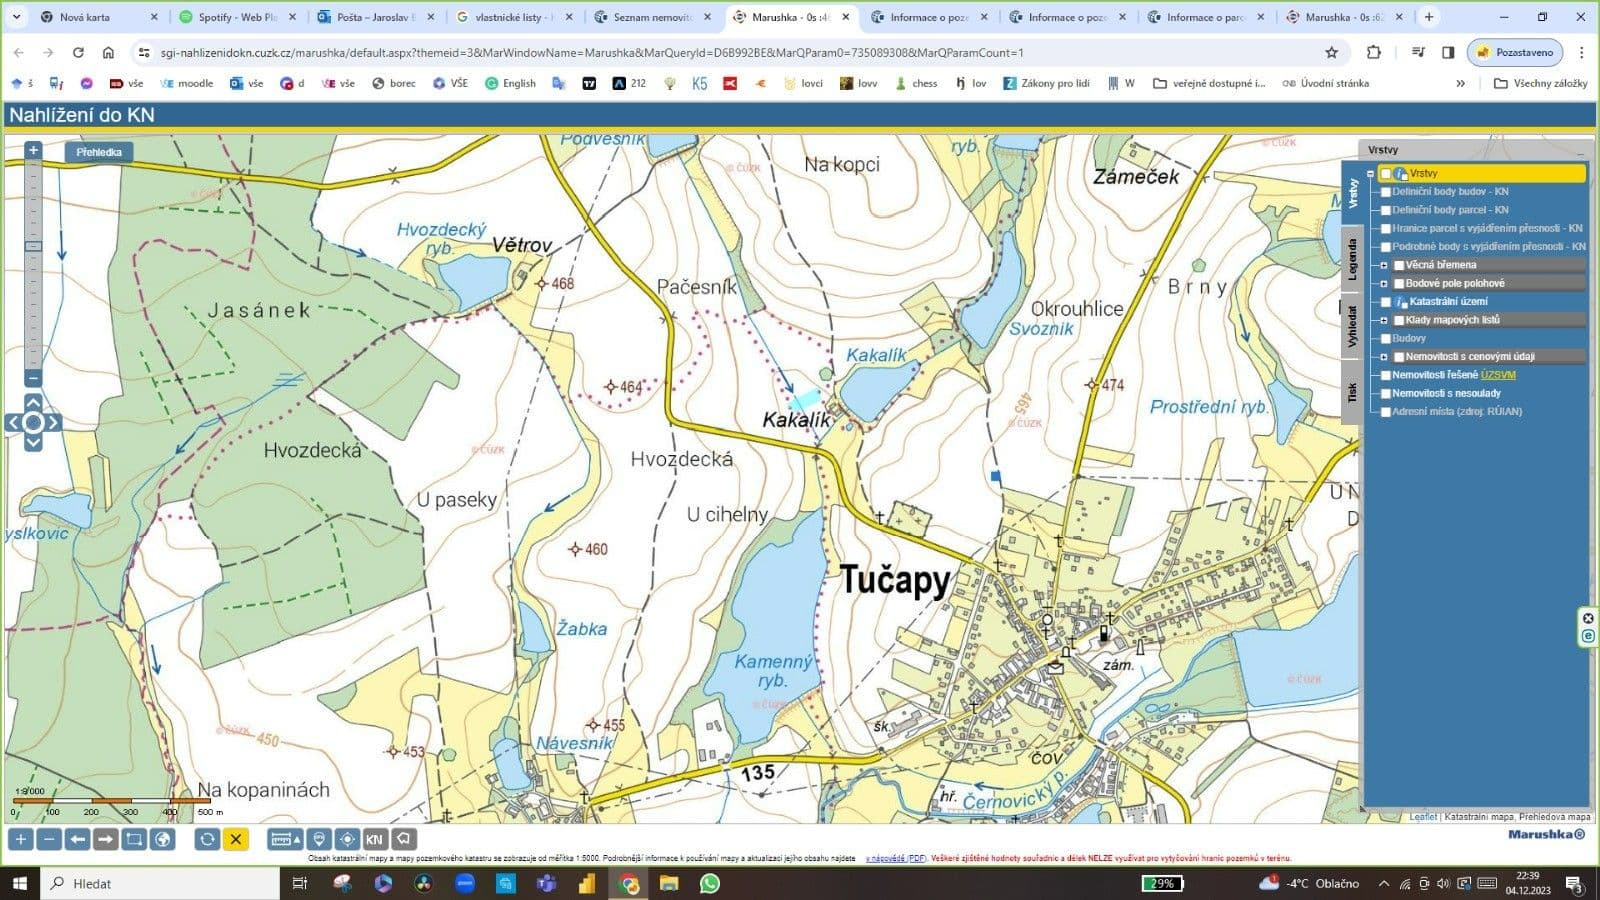
Task: Click the KN info tool button
Action: (374, 839)
